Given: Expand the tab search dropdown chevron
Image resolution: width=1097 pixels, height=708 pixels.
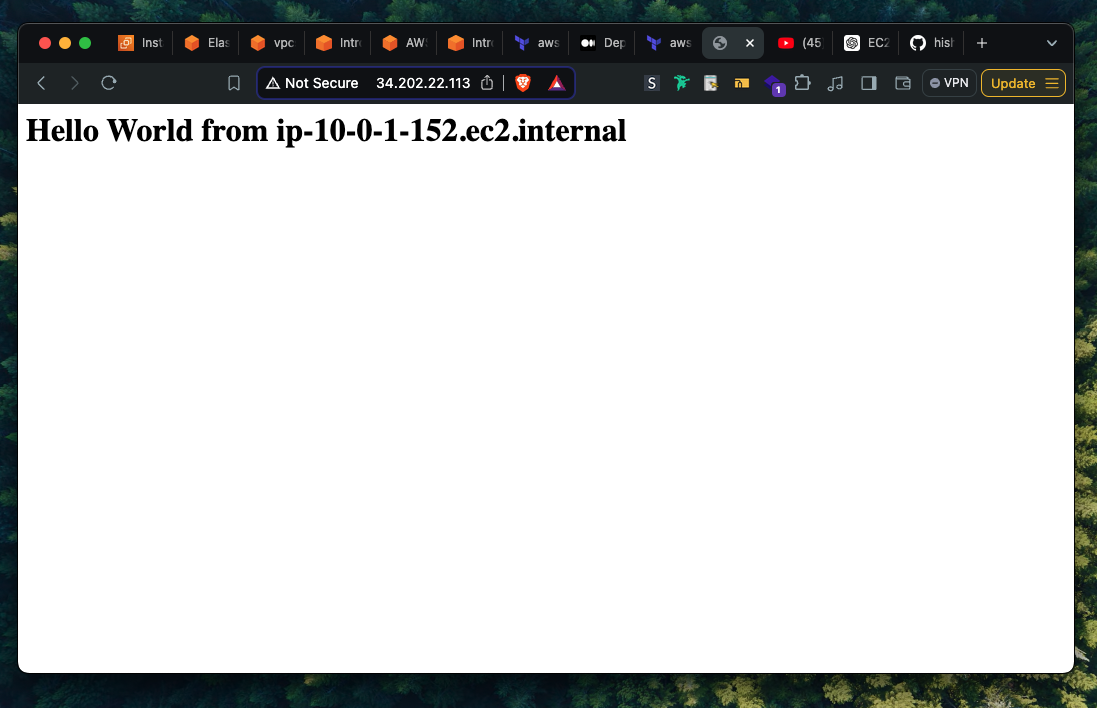Looking at the screenshot, I should click(x=1052, y=43).
